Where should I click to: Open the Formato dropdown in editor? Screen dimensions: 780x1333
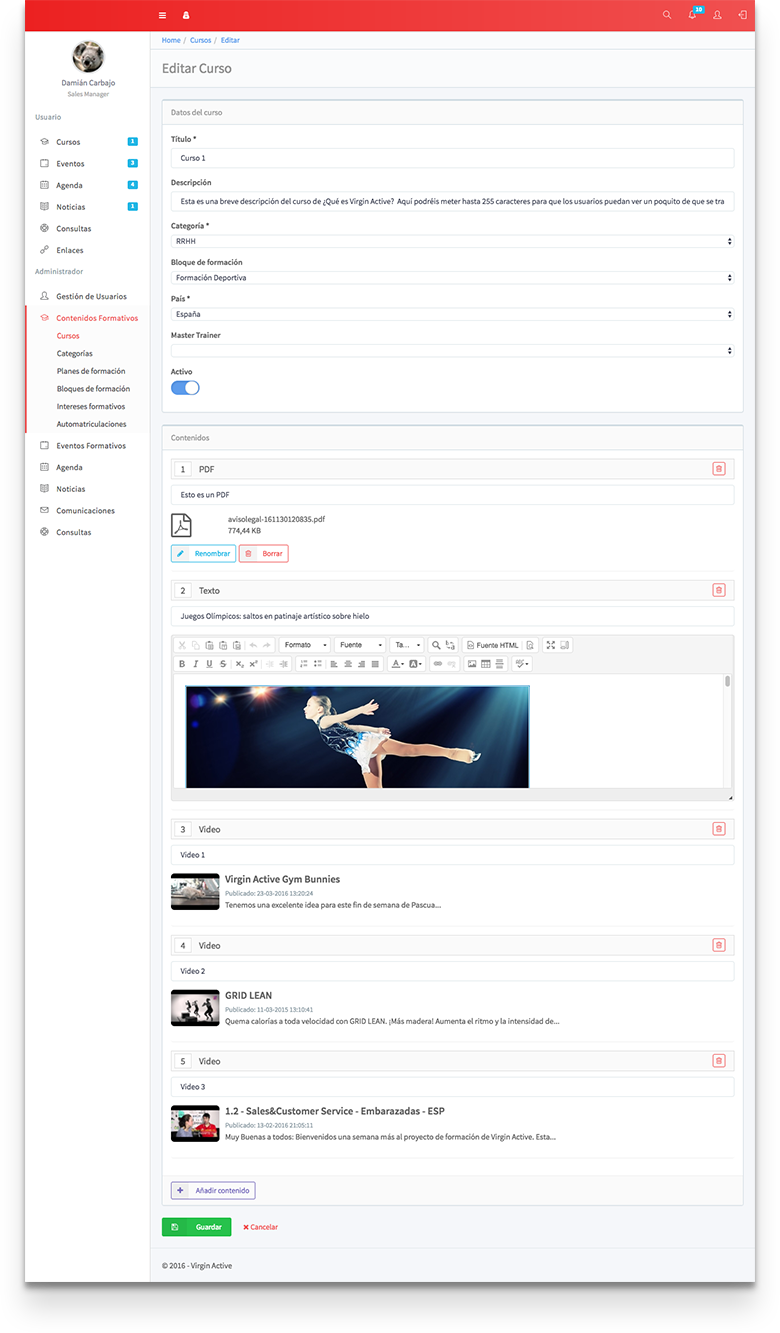tap(305, 645)
